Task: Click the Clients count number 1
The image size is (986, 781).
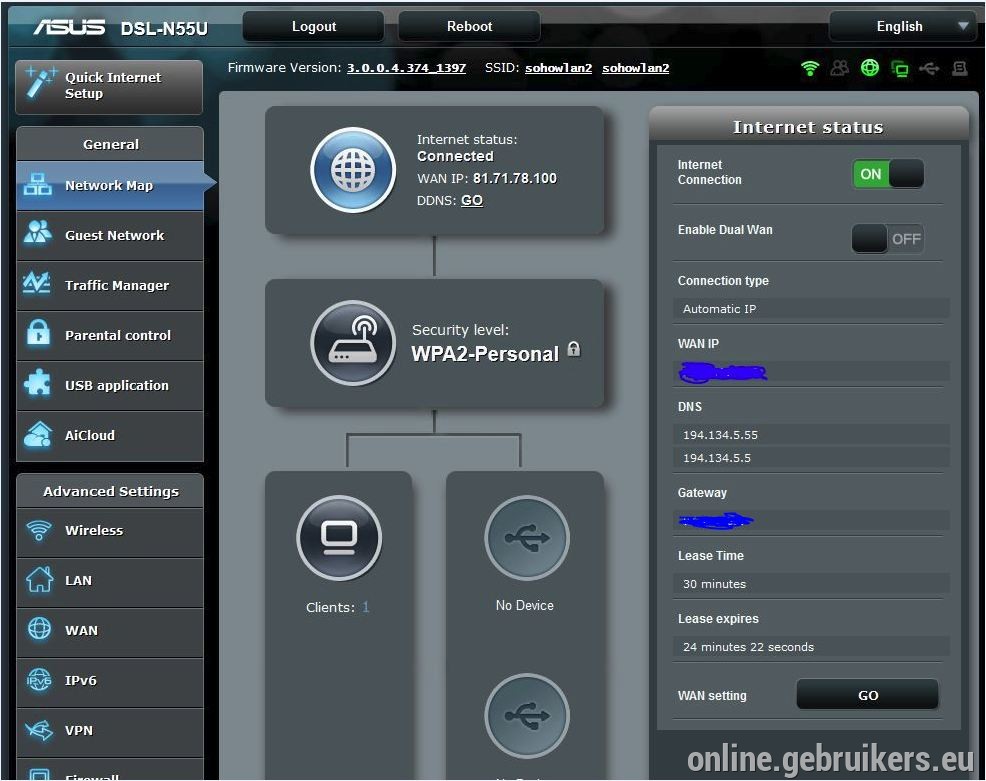Action: 365,607
